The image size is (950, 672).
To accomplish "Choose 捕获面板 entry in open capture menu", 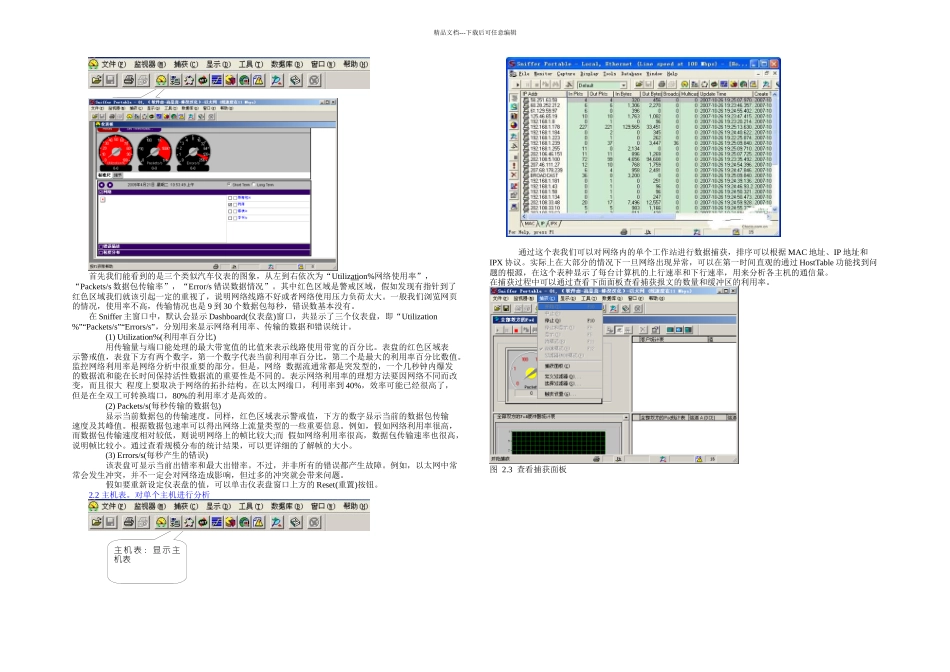I will [x=570, y=366].
